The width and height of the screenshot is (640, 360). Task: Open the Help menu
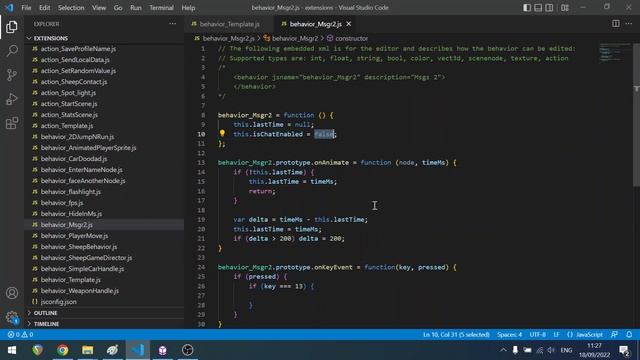(x=188, y=8)
